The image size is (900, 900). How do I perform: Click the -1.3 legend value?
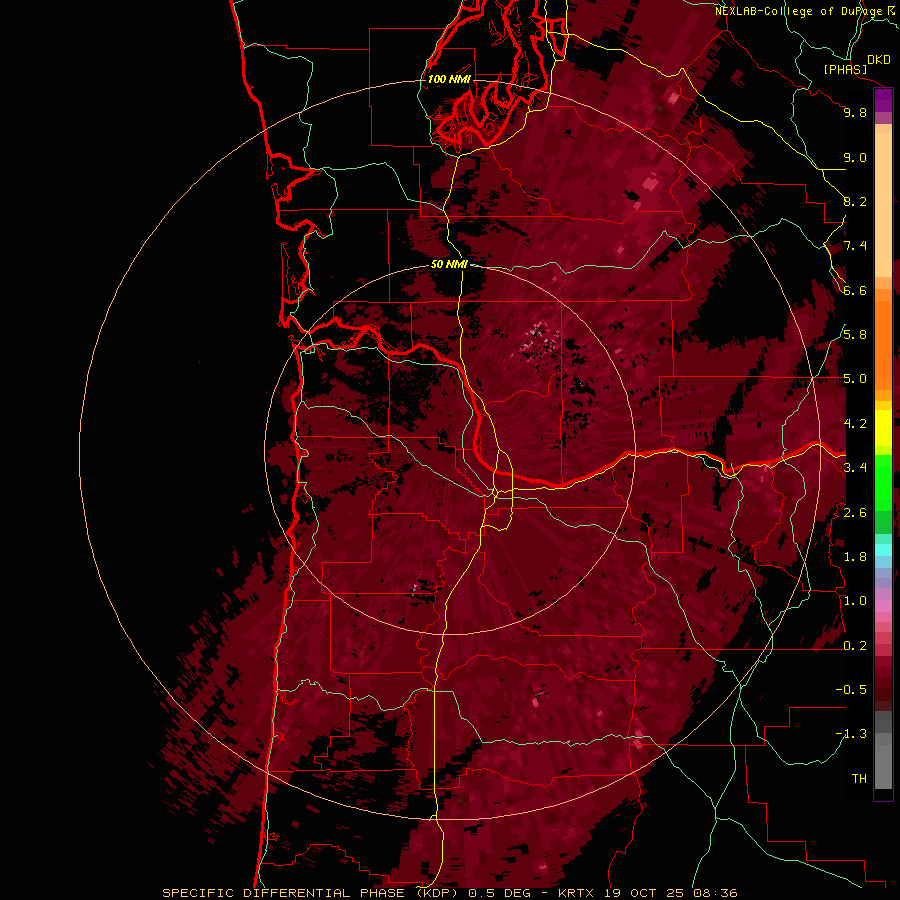[x=851, y=734]
